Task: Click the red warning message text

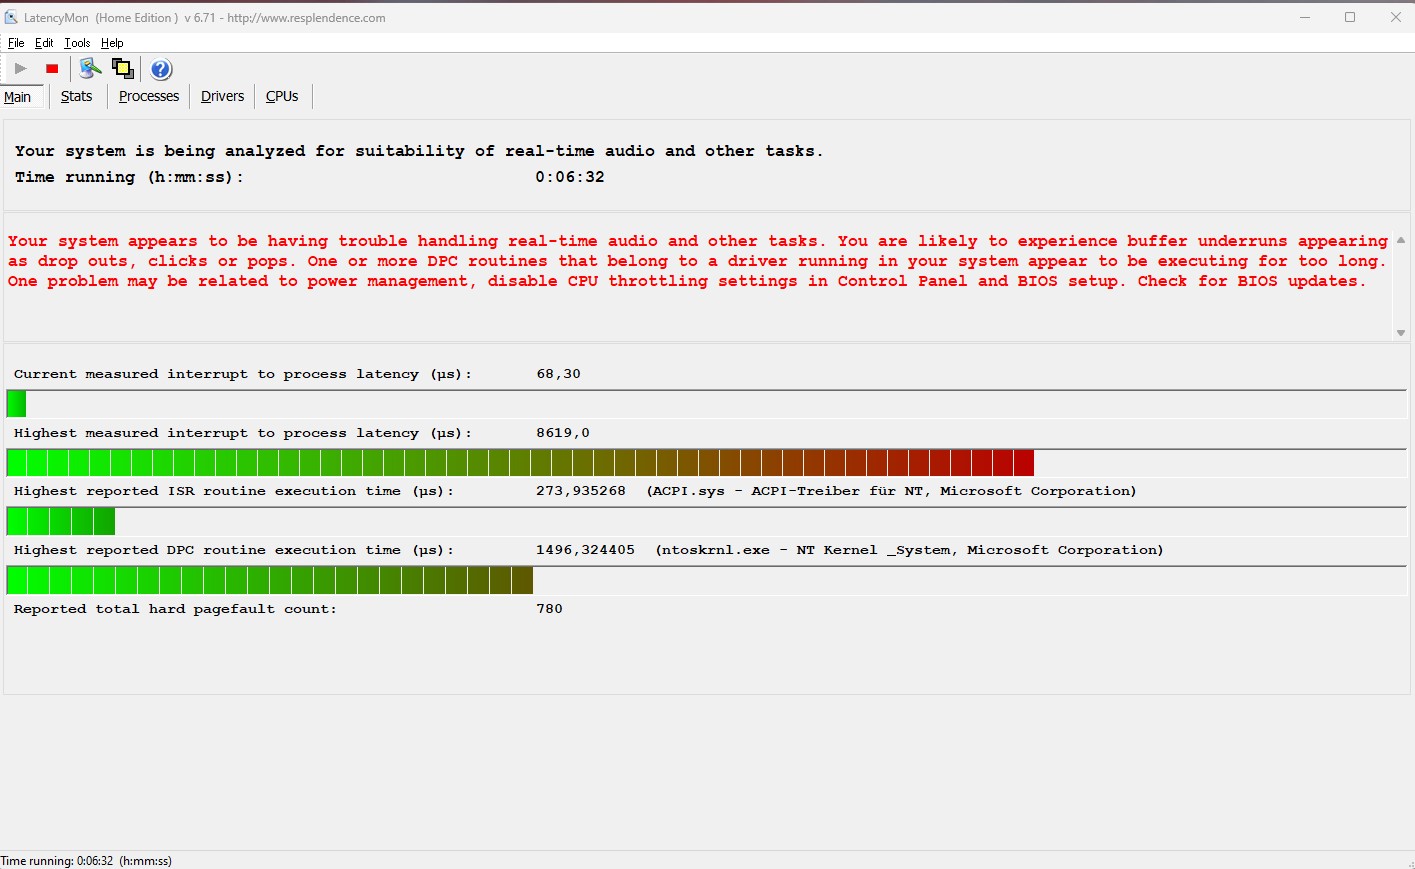Action: [x=698, y=261]
